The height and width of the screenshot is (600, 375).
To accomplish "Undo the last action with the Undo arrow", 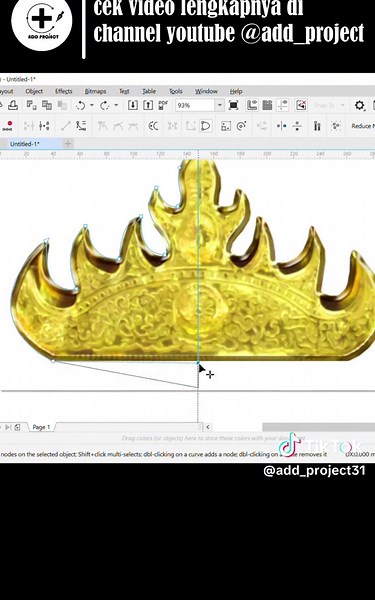I will click(x=80, y=105).
